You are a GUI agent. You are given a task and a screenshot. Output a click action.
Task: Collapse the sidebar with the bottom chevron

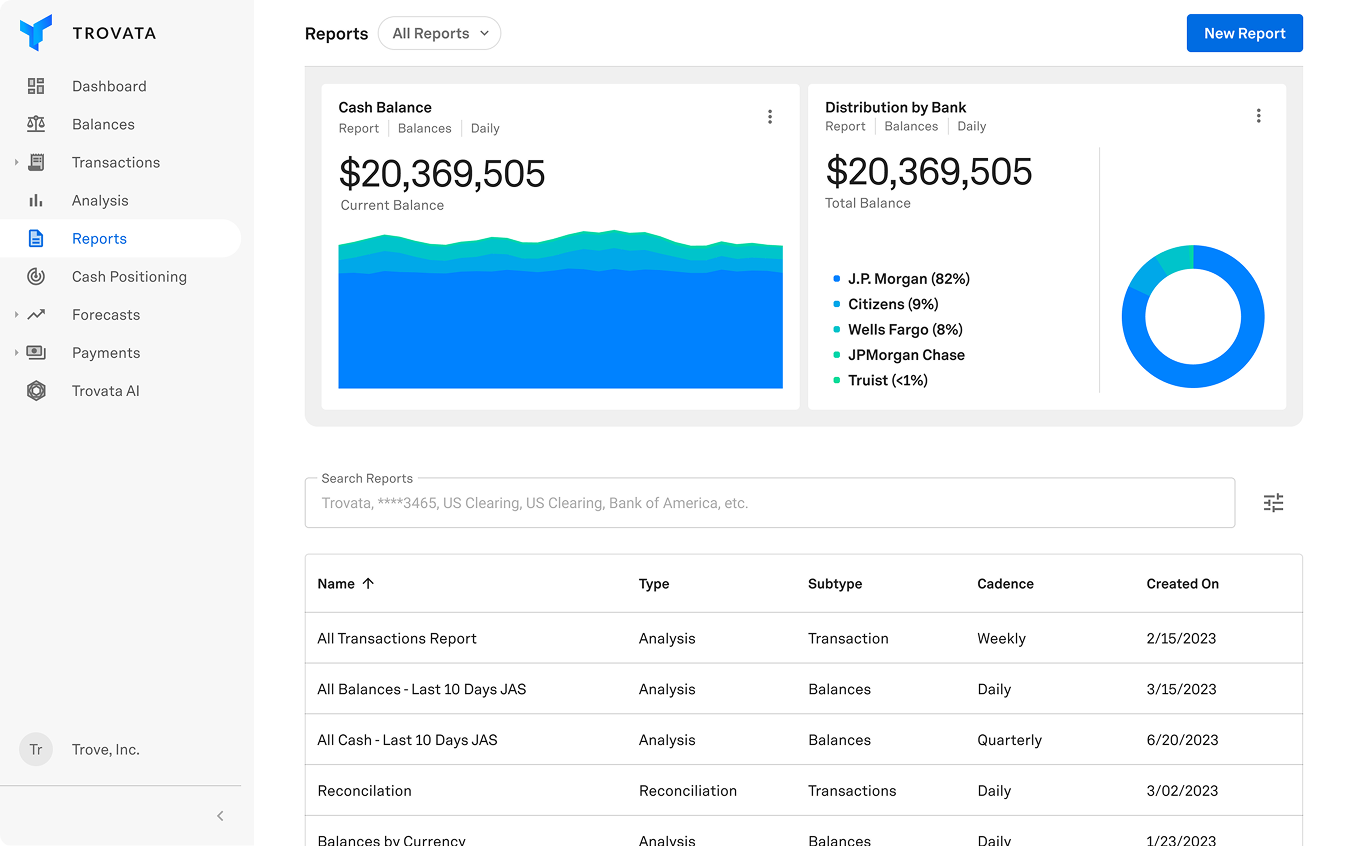220,815
